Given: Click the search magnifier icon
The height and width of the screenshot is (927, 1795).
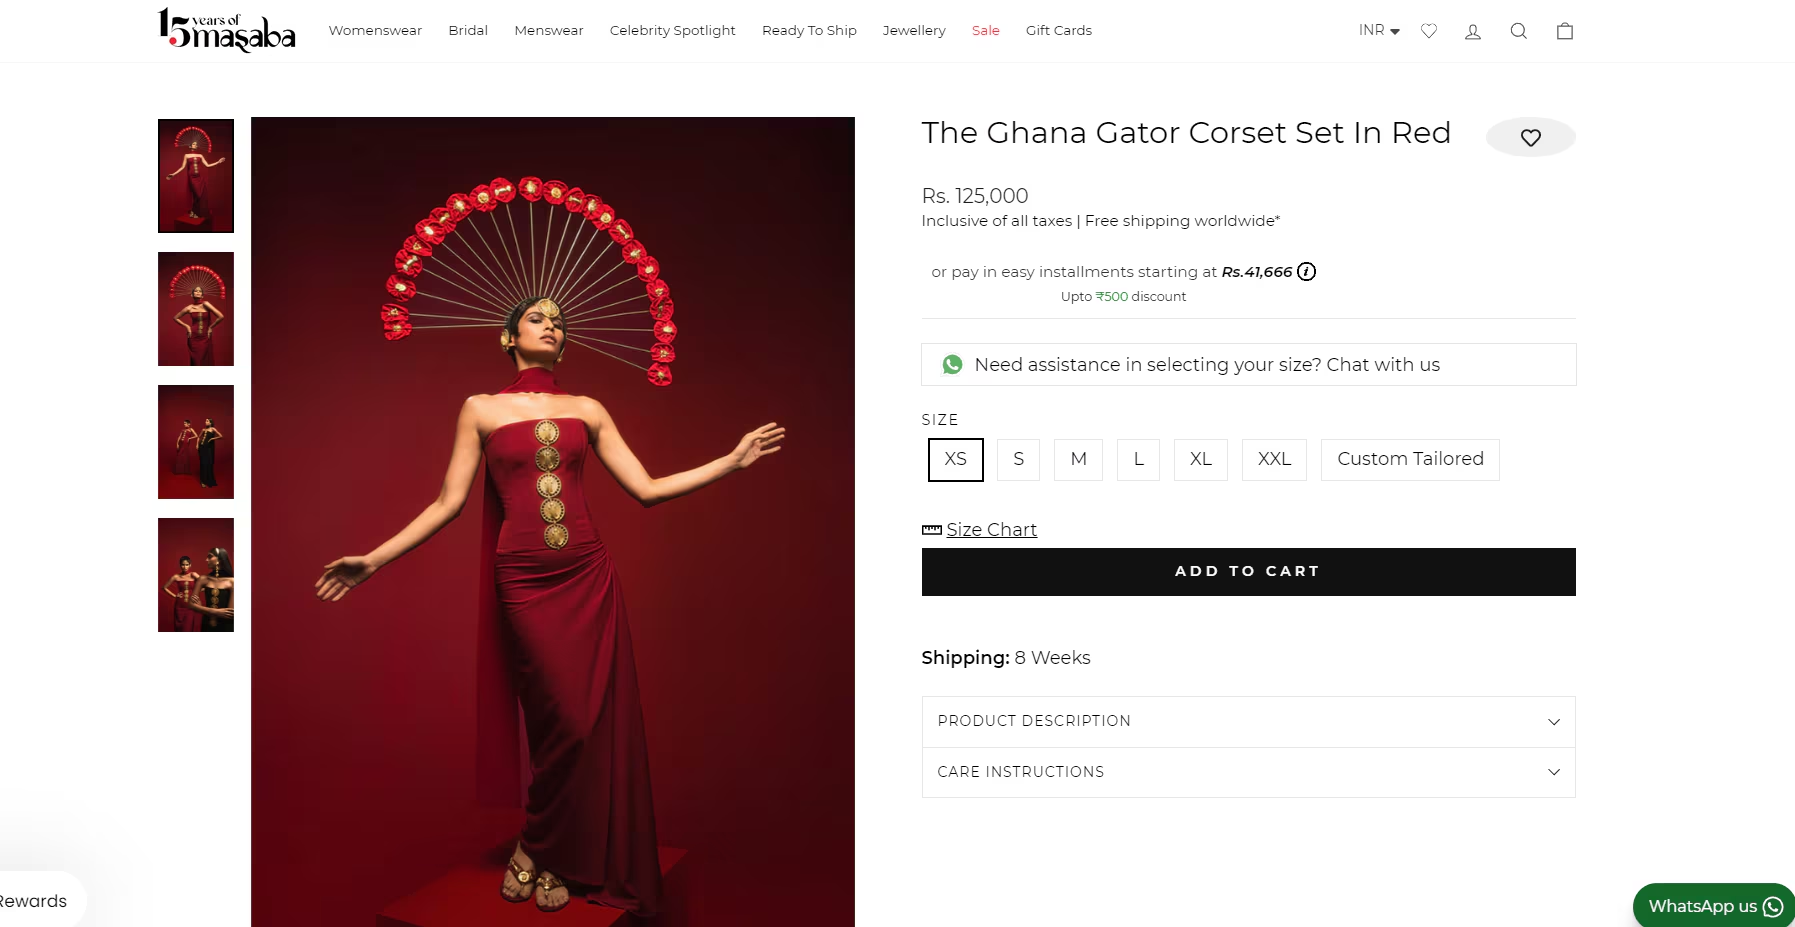Looking at the screenshot, I should click(1518, 31).
